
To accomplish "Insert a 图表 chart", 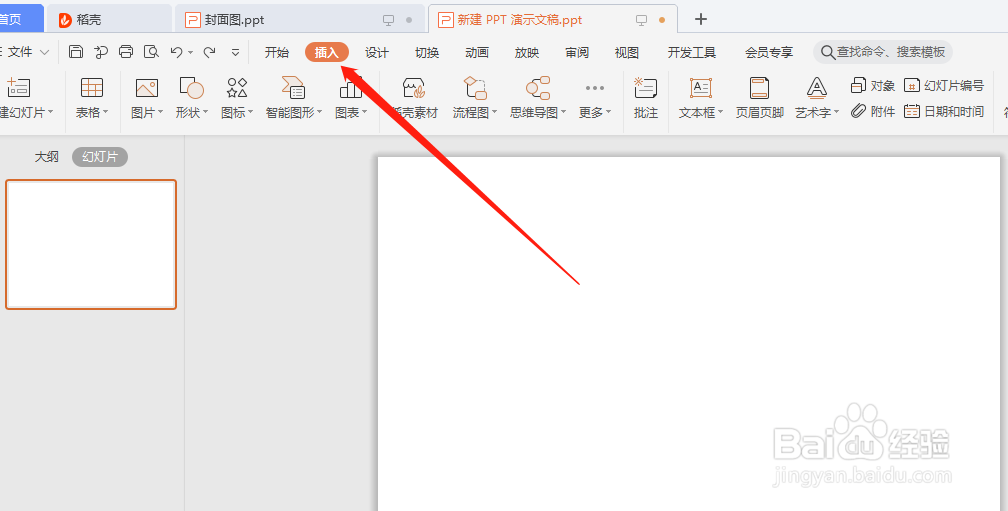I will (x=350, y=87).
